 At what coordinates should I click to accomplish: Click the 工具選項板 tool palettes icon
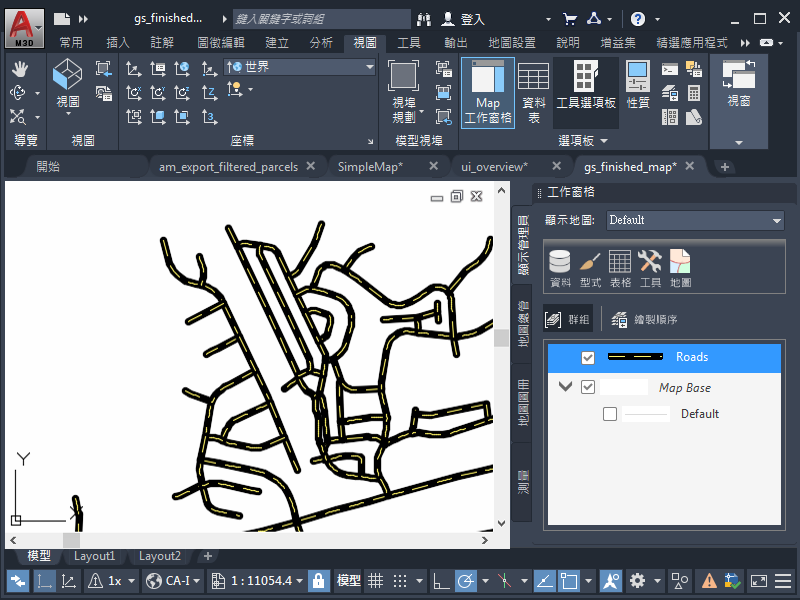(586, 91)
